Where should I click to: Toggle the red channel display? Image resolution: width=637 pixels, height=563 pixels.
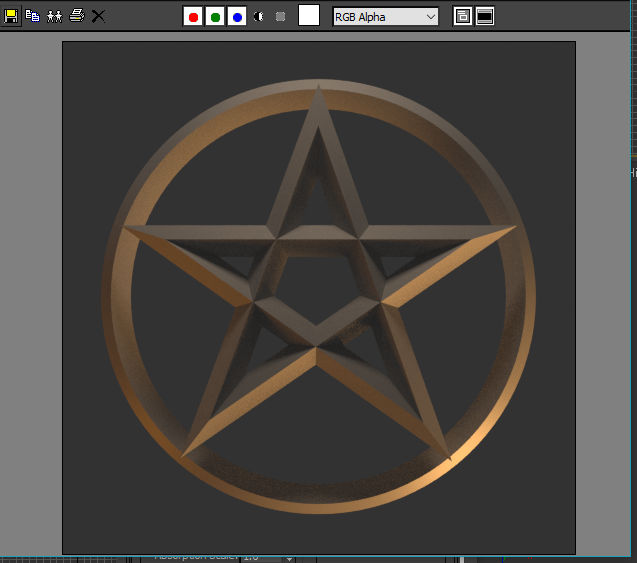pos(193,17)
